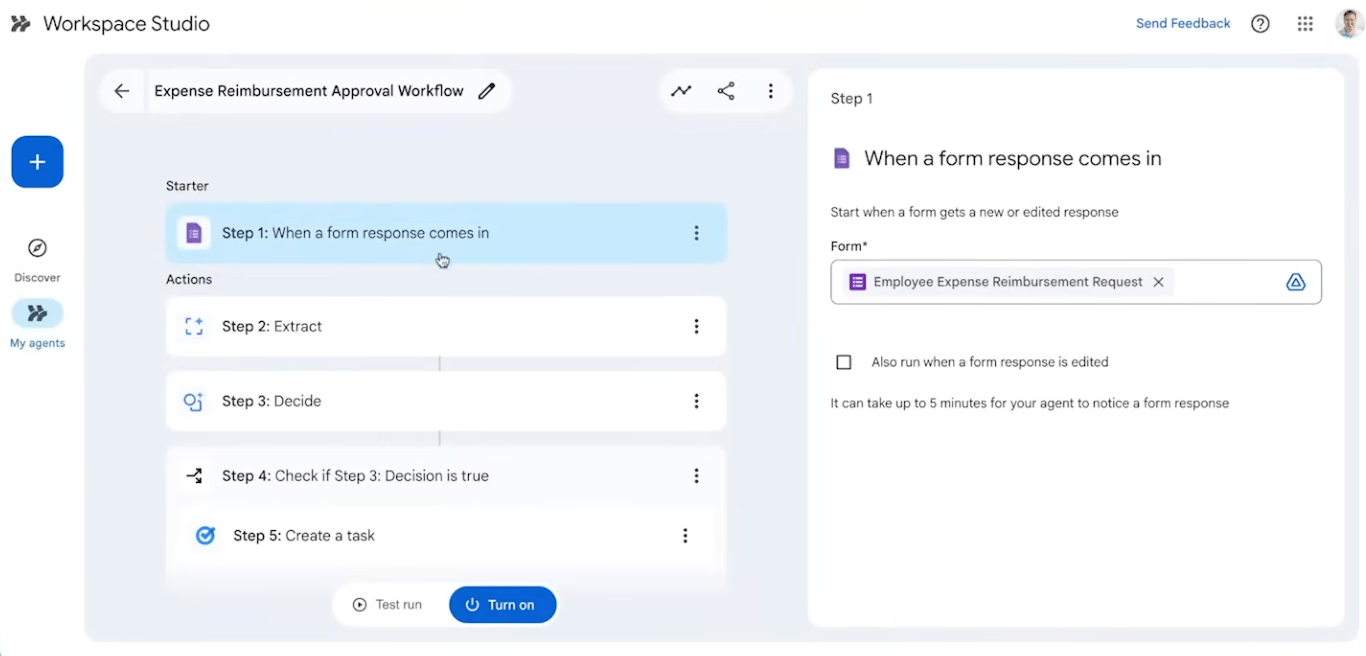Click the Google Forms icon on Step 1
Viewport: 1366px width, 656px height.
pyautogui.click(x=194, y=233)
